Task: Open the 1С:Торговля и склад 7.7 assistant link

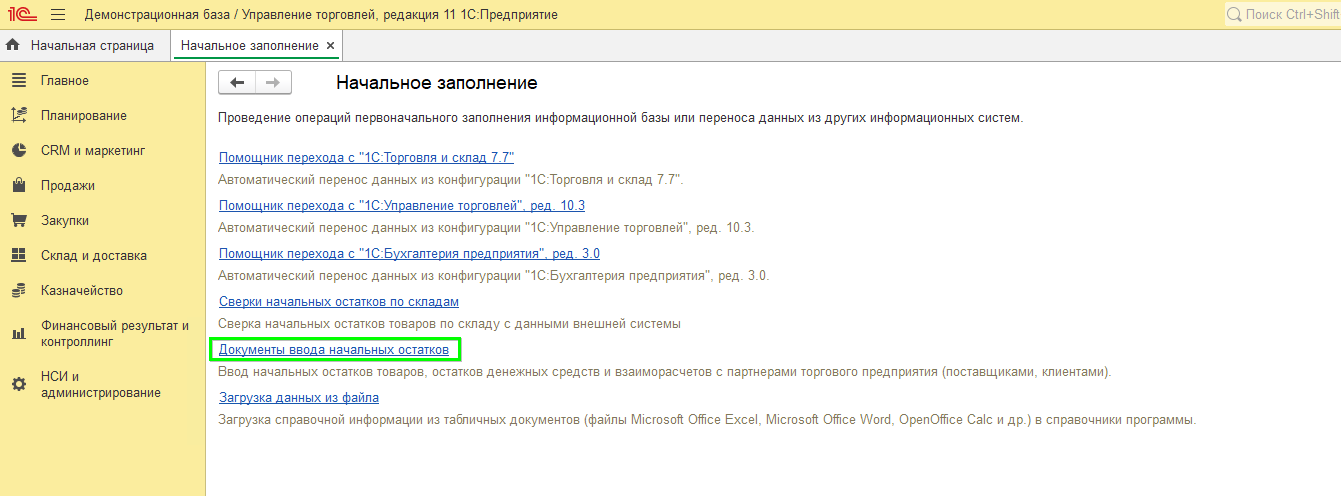Action: [x=366, y=158]
